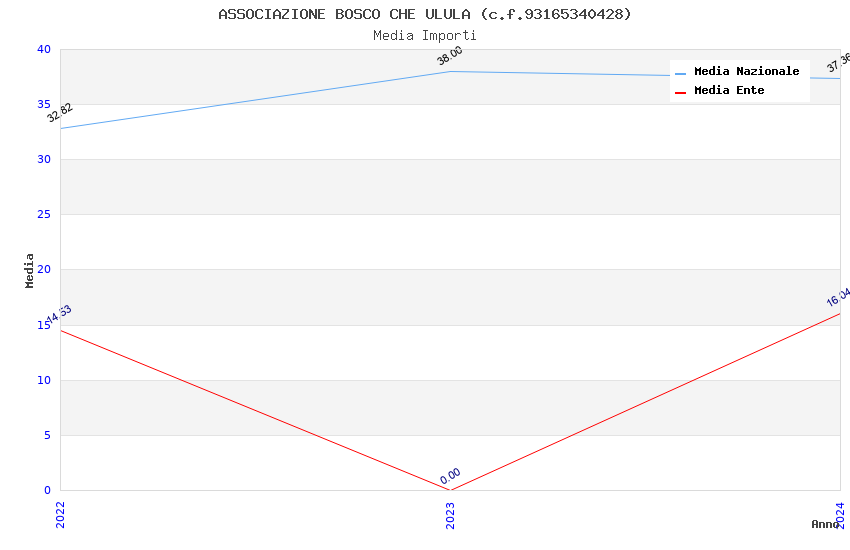Click the Media Nazionale legend label
850x550 pixels.
746,71
